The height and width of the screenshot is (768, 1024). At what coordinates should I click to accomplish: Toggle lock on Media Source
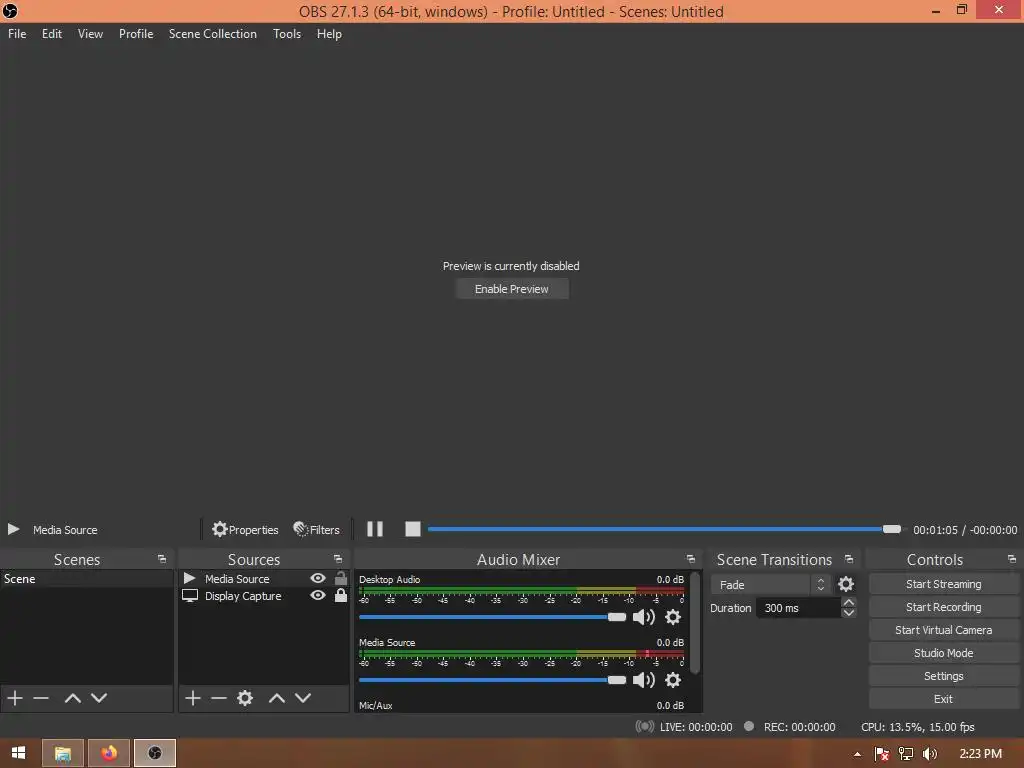pyautogui.click(x=341, y=578)
